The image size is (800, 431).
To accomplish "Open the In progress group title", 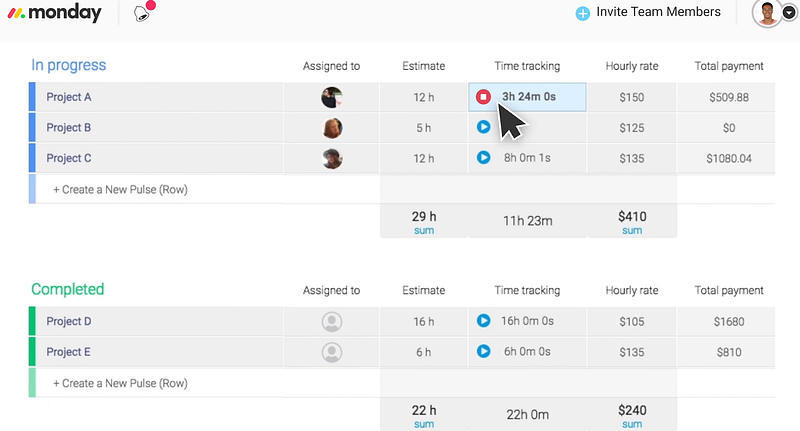I will click(69, 66).
